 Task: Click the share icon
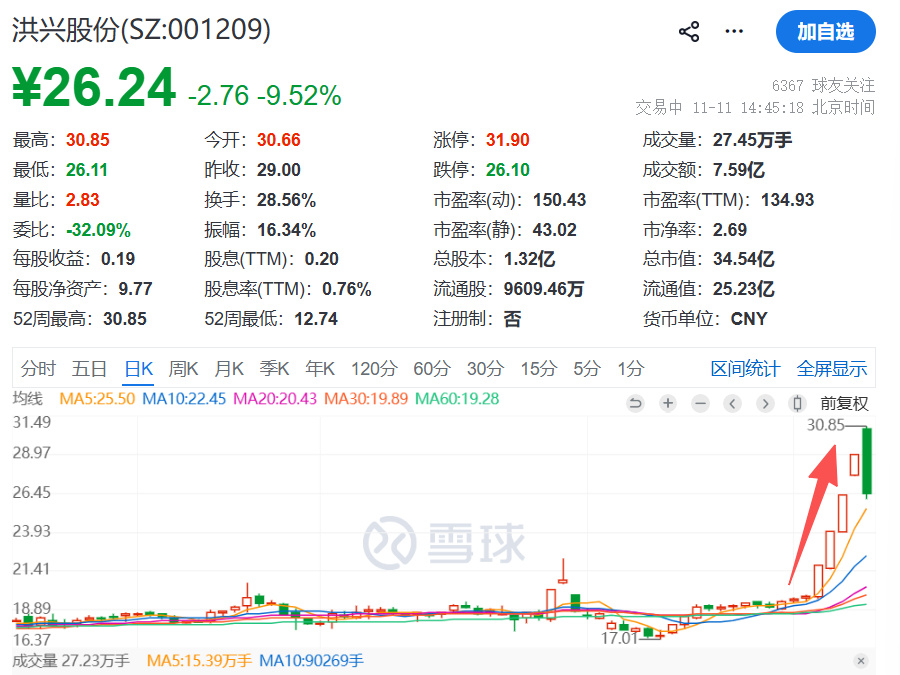click(689, 32)
